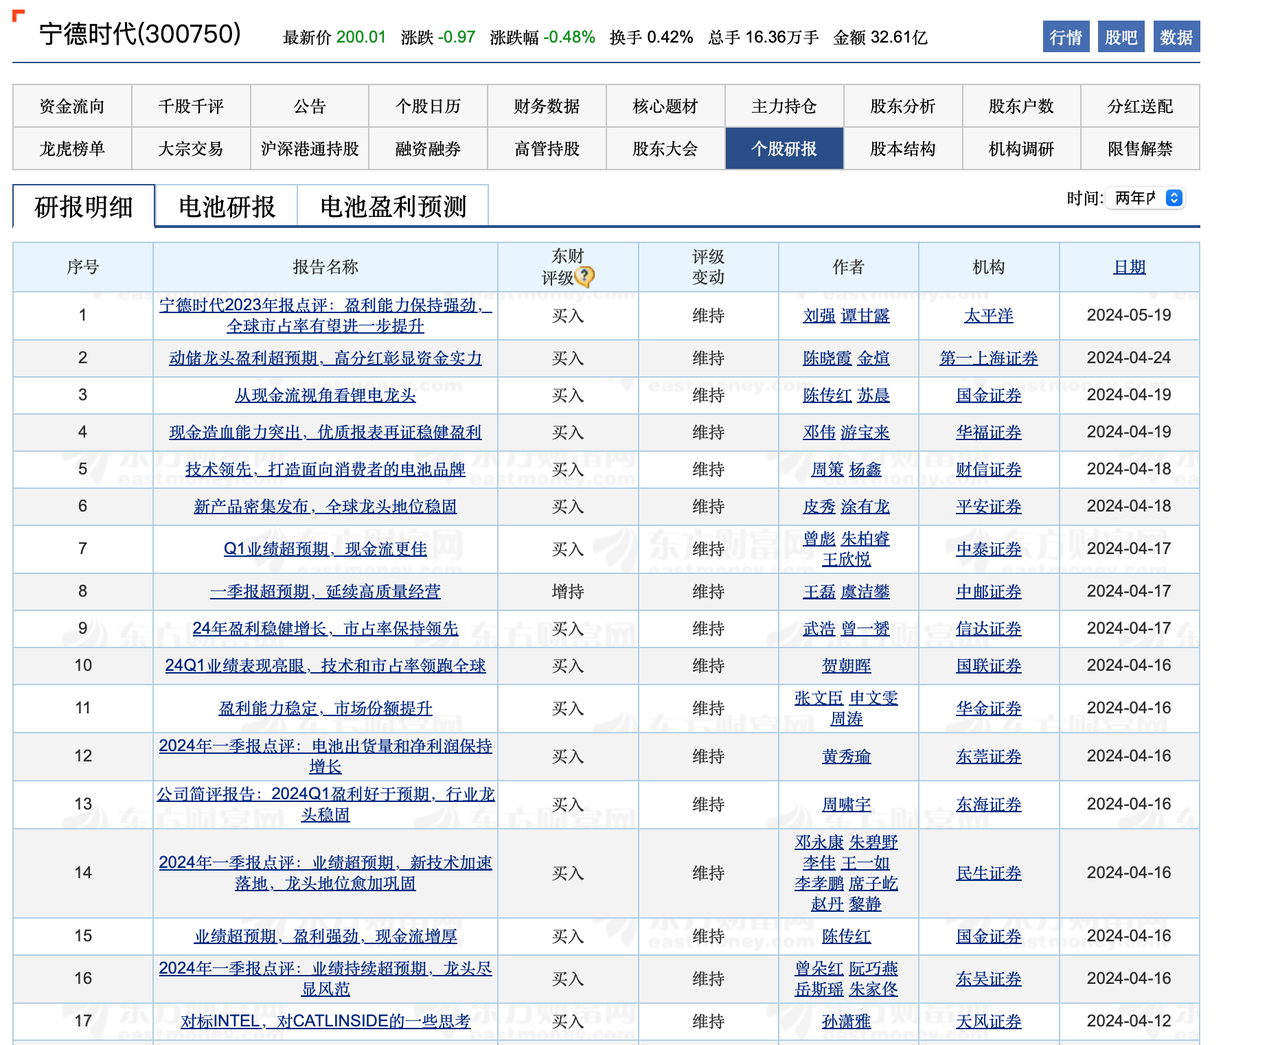Open report 一季报超预期、延续高质量经营
1280x1045 pixels.
pyautogui.click(x=325, y=591)
